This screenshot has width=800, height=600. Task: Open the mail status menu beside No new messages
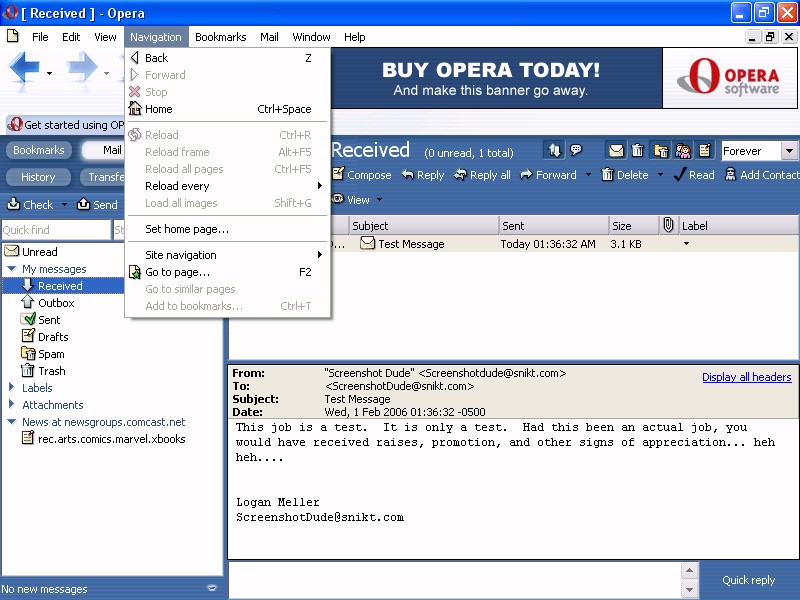(212, 588)
